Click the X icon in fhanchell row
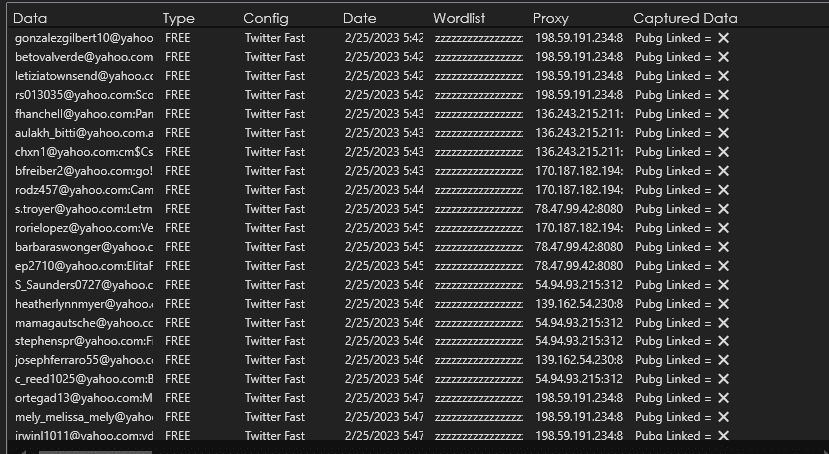Viewport: 829px width, 454px height. 723,114
